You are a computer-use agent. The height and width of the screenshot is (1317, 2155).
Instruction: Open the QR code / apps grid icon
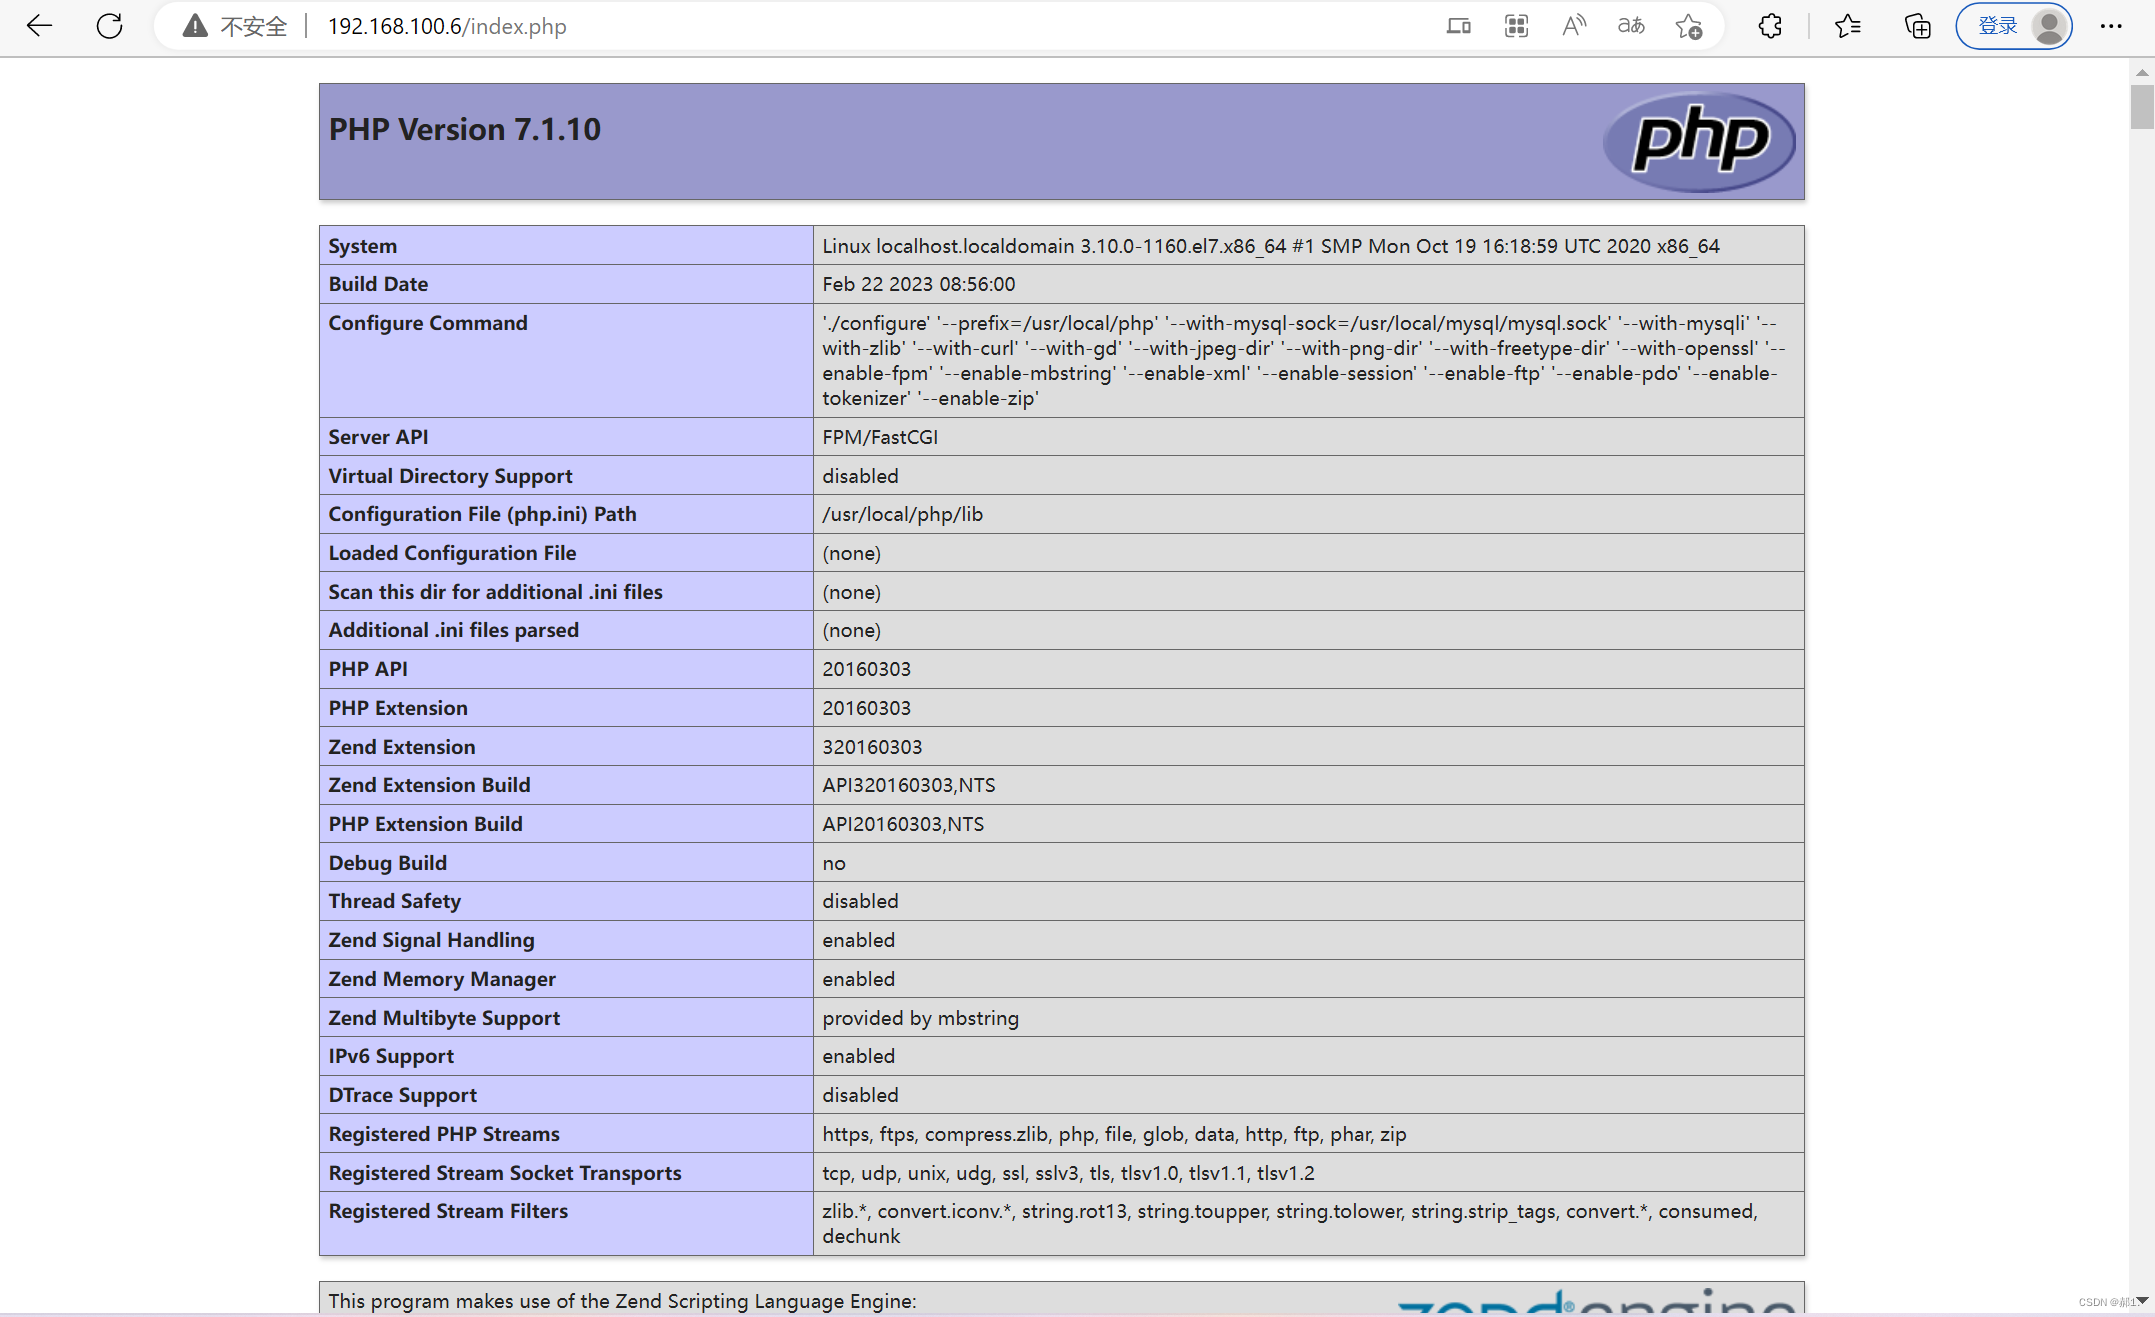point(1516,26)
